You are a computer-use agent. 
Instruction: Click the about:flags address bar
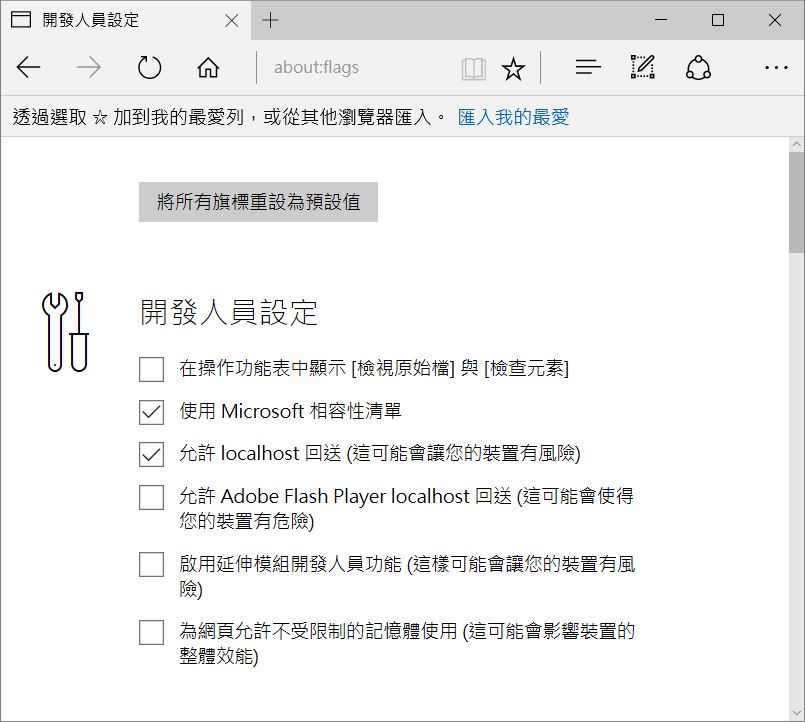point(359,67)
